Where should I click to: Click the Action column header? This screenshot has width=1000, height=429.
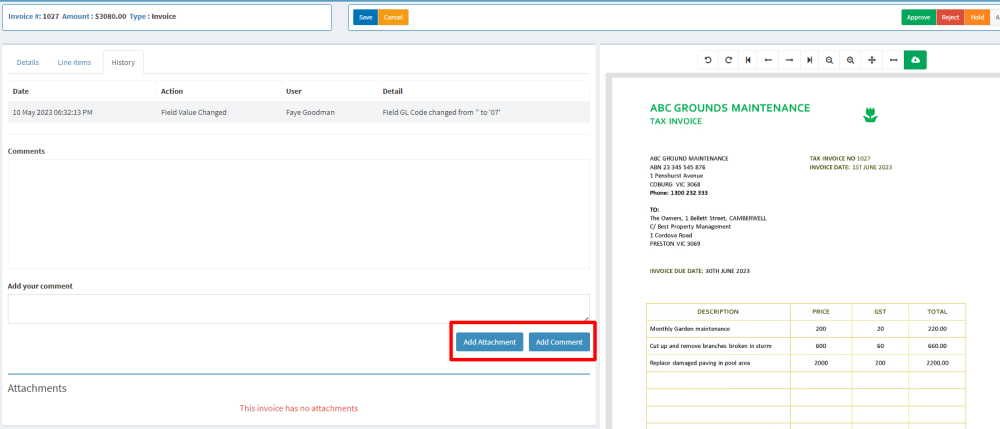(x=219, y=91)
